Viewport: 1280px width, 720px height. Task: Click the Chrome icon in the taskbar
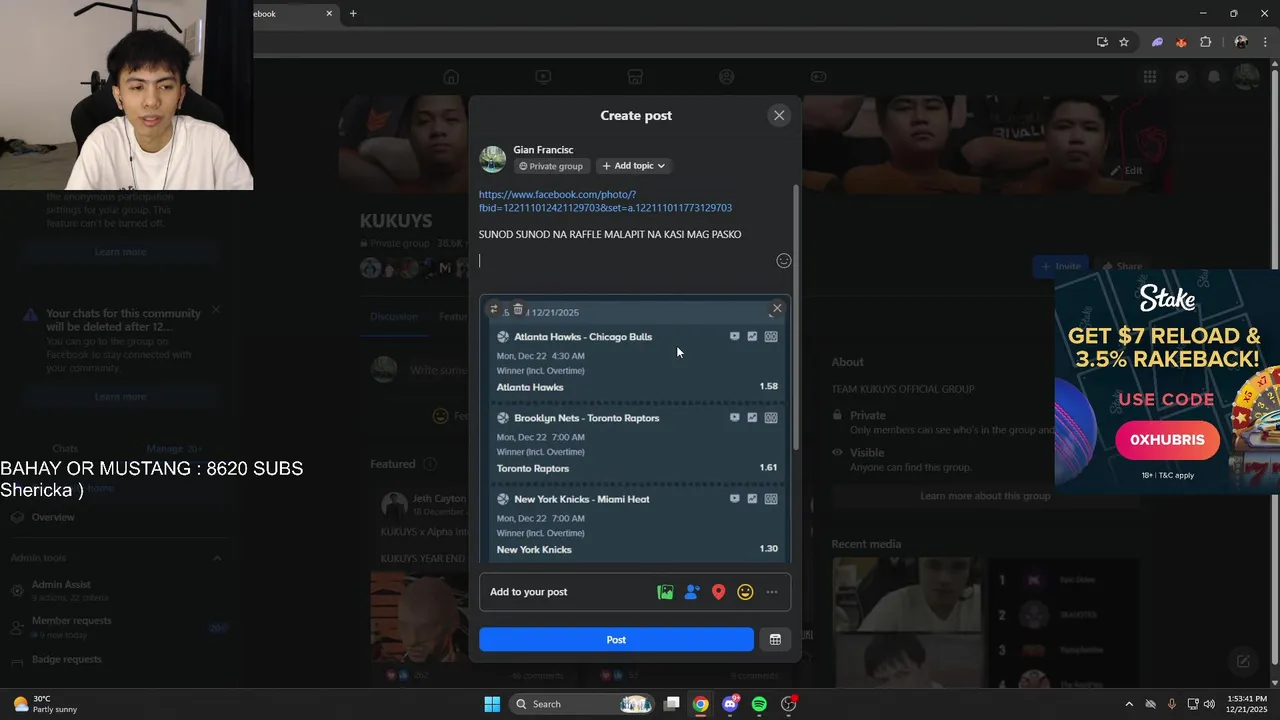[701, 704]
